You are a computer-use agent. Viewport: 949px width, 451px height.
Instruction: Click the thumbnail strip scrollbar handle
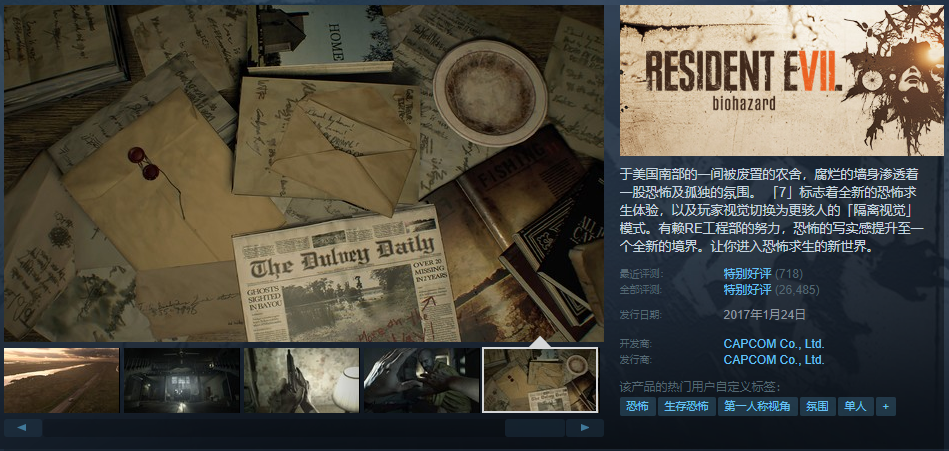(x=535, y=428)
